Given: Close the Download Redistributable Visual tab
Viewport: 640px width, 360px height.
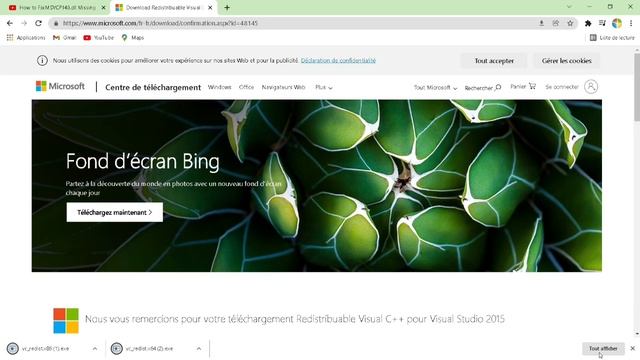Looking at the screenshot, I should pos(210,7).
